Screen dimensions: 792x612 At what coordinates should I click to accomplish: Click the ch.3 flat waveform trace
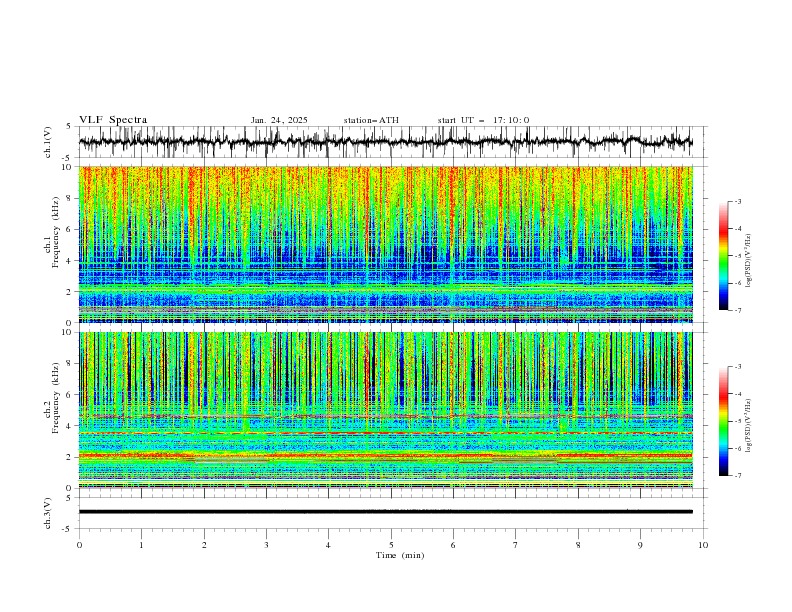[385, 512]
